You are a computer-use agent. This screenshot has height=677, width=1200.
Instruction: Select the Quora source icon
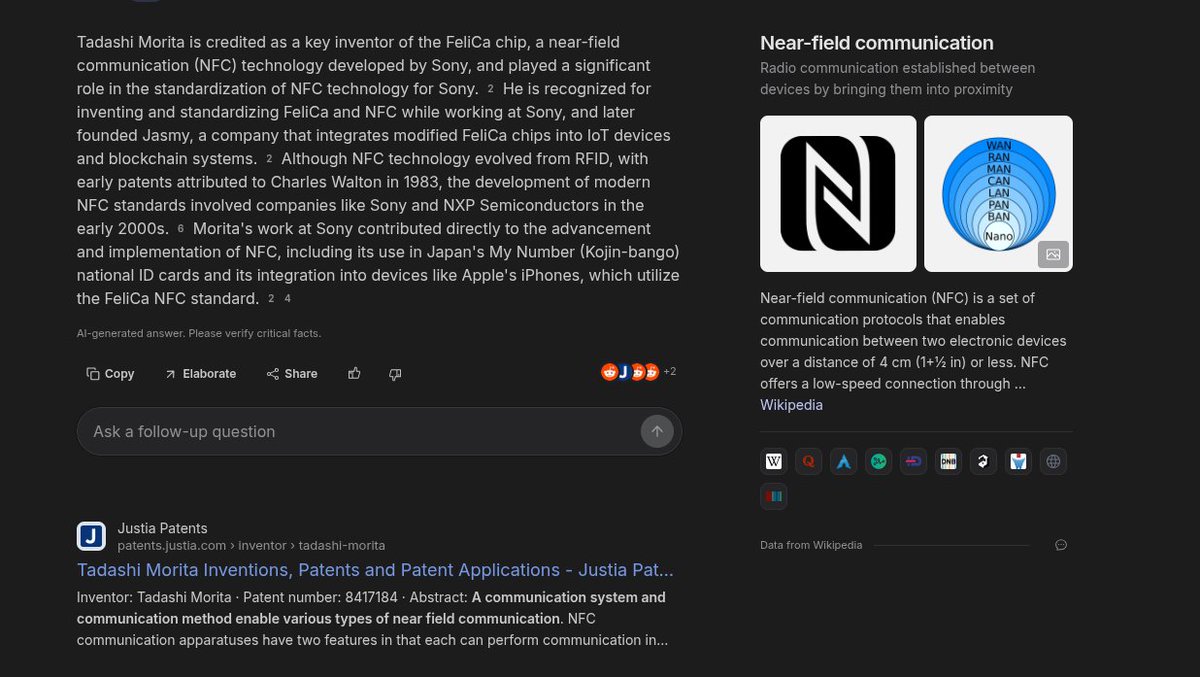click(x=808, y=461)
